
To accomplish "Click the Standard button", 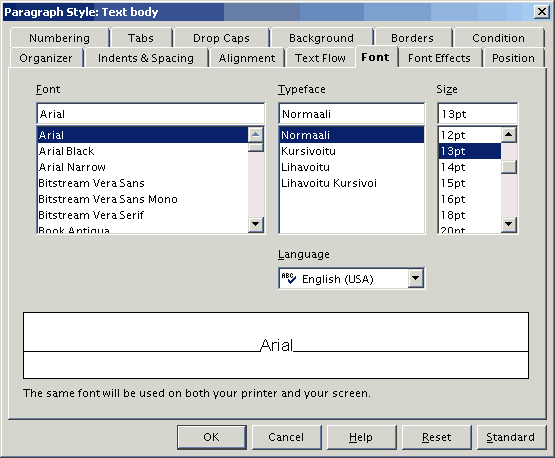I will [511, 437].
